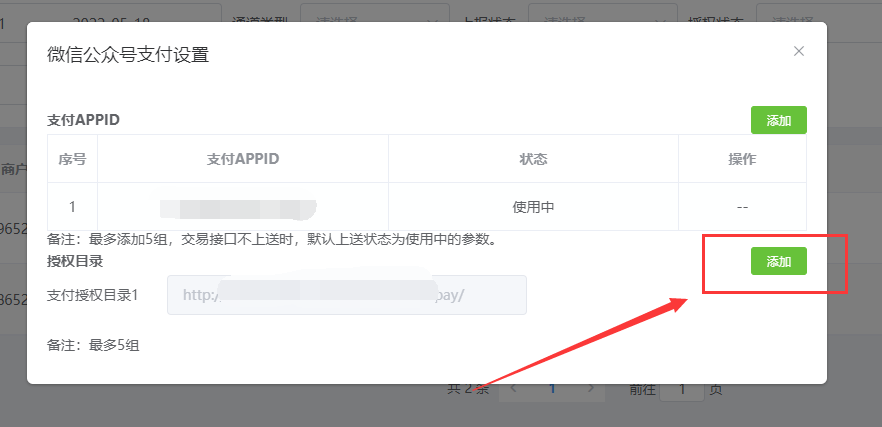882x427 pixels.
Task: Click the 授权目录 section heading
Action: click(x=75, y=261)
